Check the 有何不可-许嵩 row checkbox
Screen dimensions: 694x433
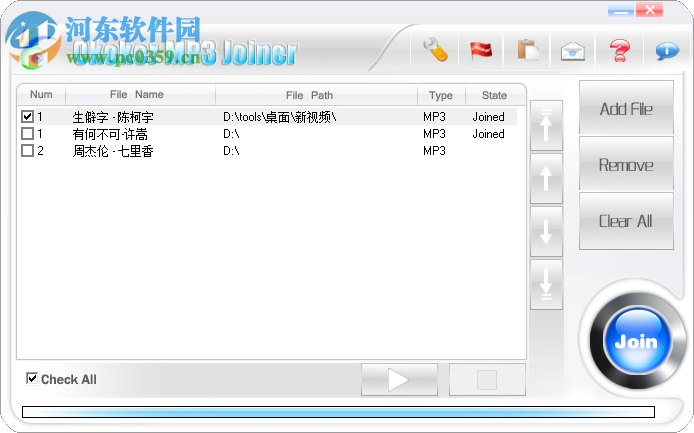(27, 133)
